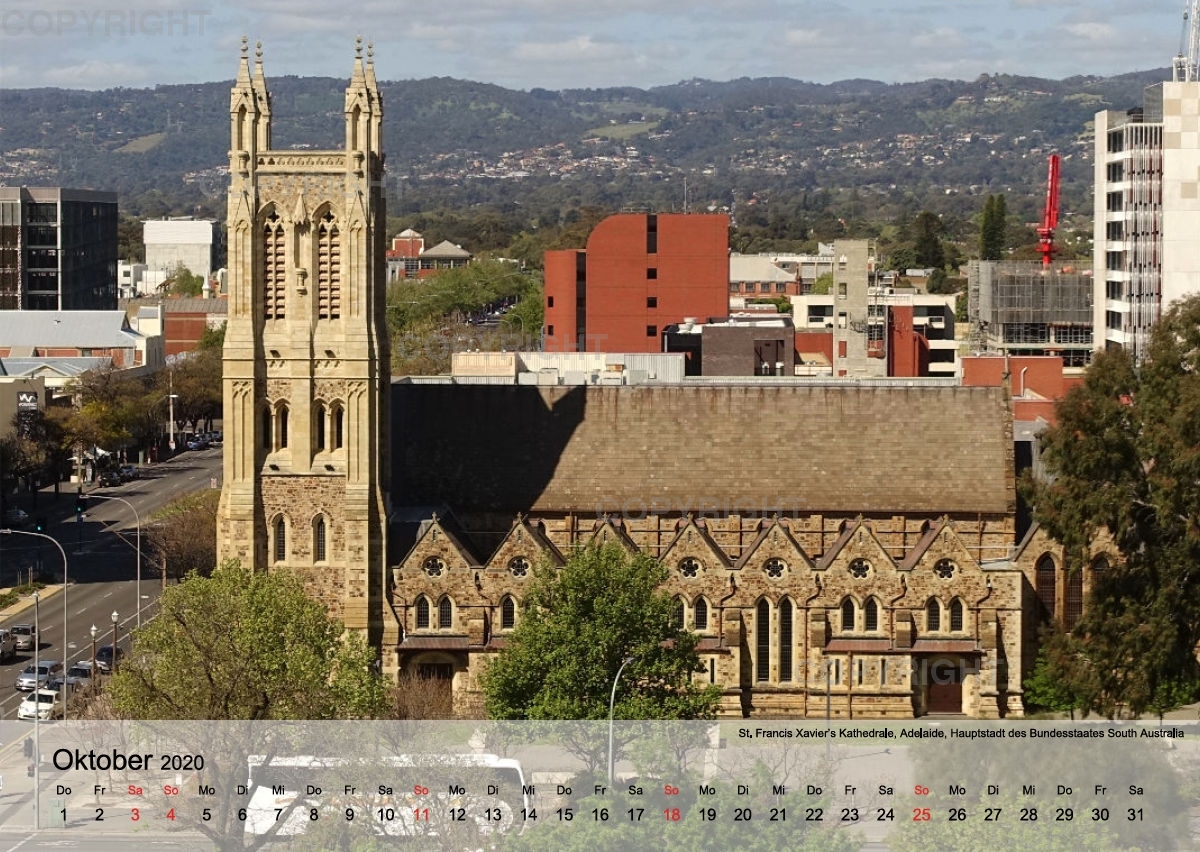
Task: Click the 'Do' weekday label above date 29
Action: tap(1064, 790)
